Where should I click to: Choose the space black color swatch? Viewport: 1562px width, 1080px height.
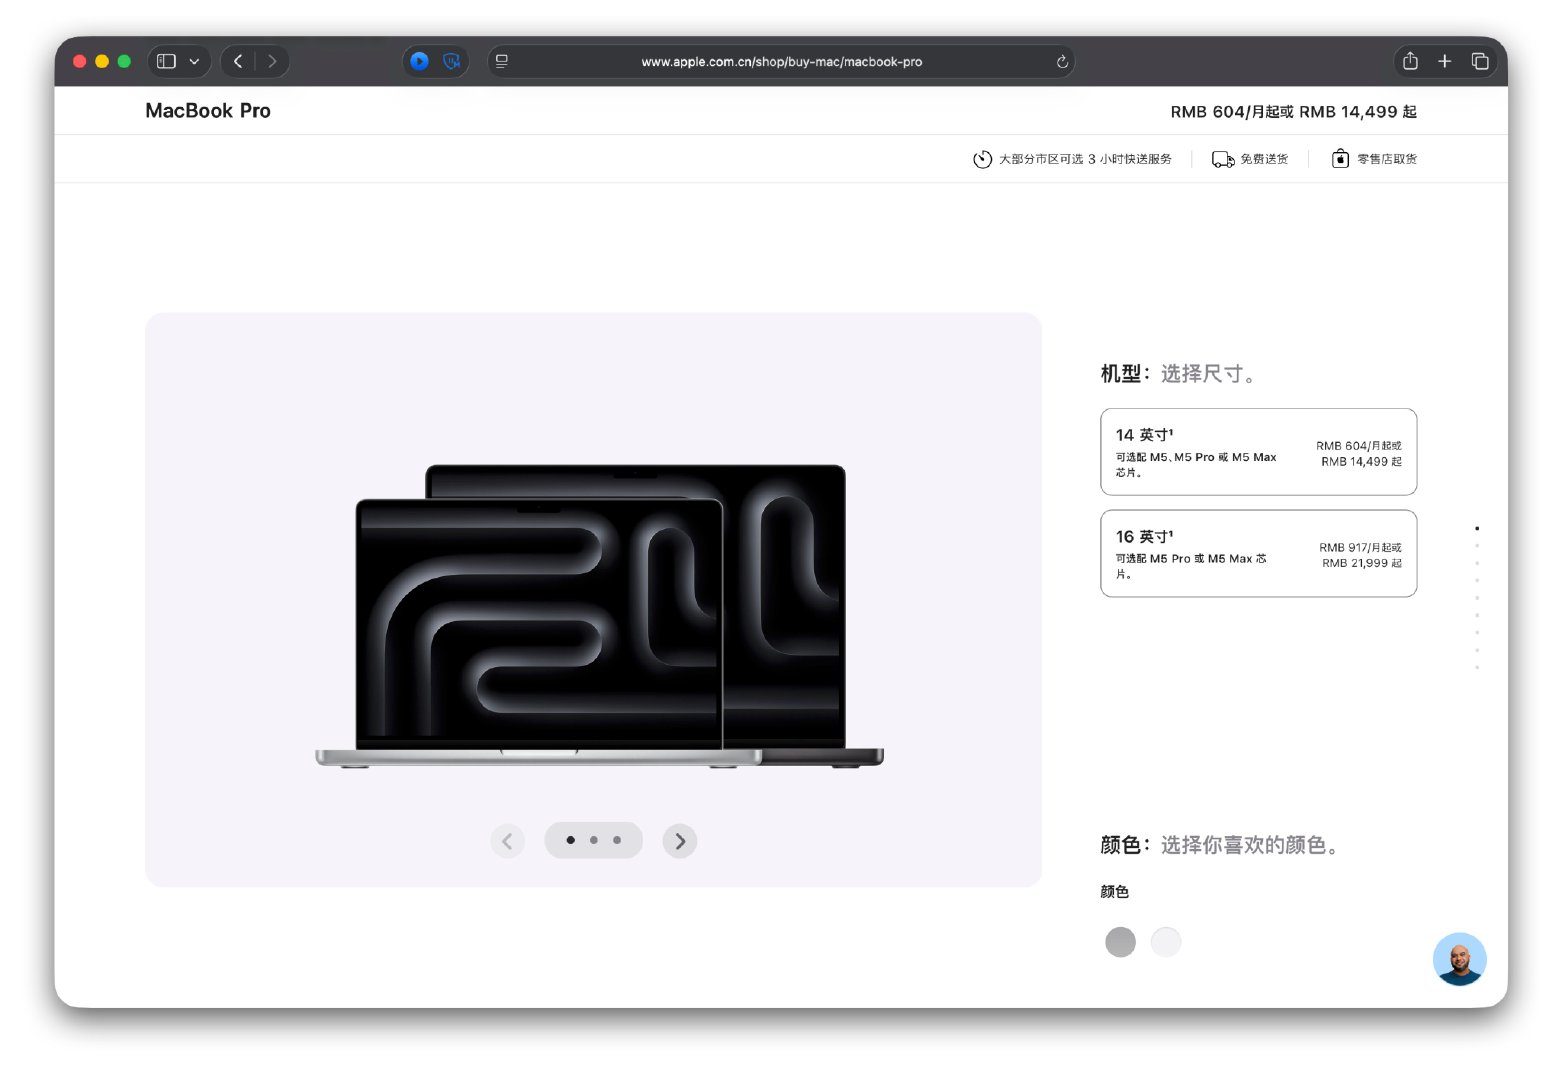click(1120, 942)
